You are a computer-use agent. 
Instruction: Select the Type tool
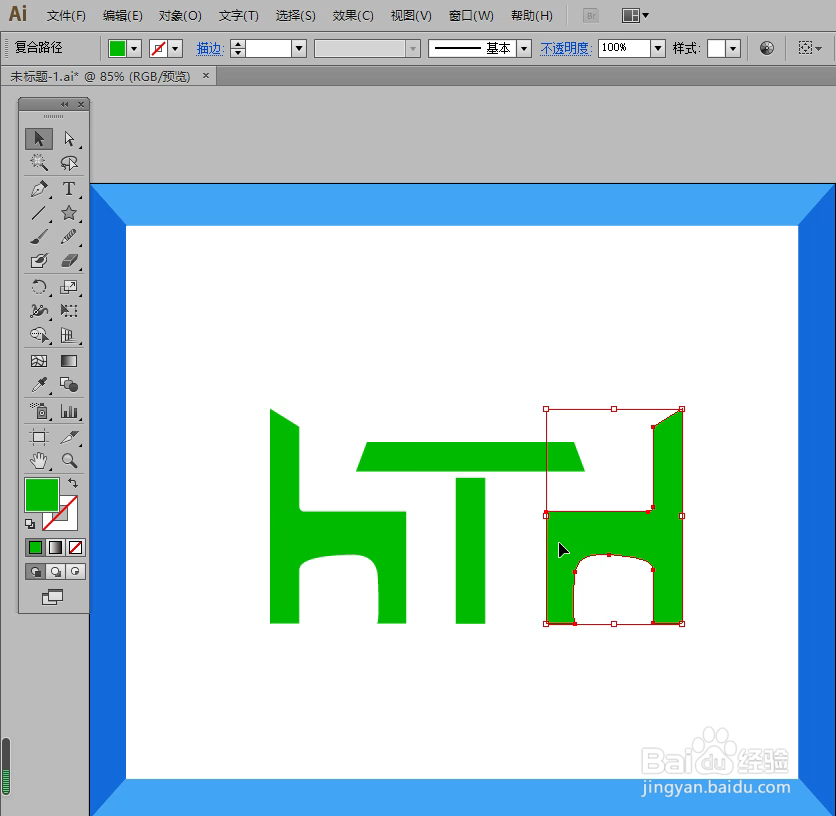tap(69, 189)
